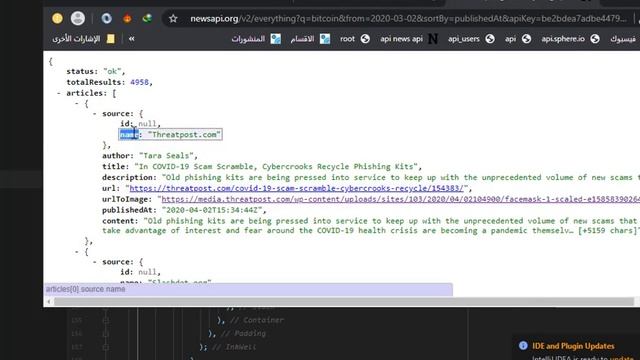The height and width of the screenshot is (360, 640).
Task: Click the author value "Tara Seals"
Action: [166, 156]
